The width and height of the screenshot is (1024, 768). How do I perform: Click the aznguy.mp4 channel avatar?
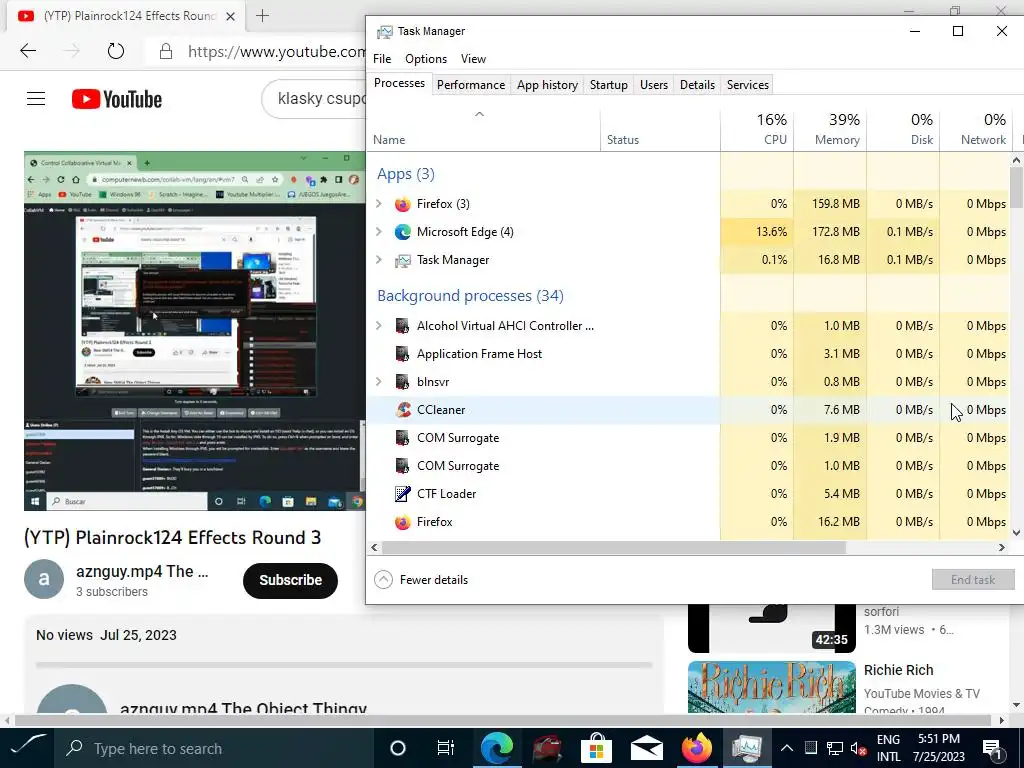(44, 579)
